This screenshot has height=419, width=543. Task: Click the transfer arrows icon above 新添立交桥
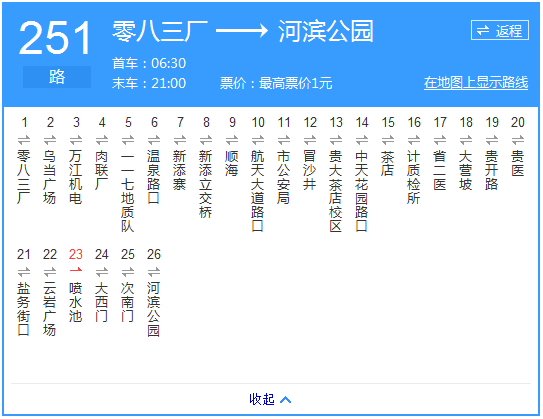pyautogui.click(x=206, y=140)
